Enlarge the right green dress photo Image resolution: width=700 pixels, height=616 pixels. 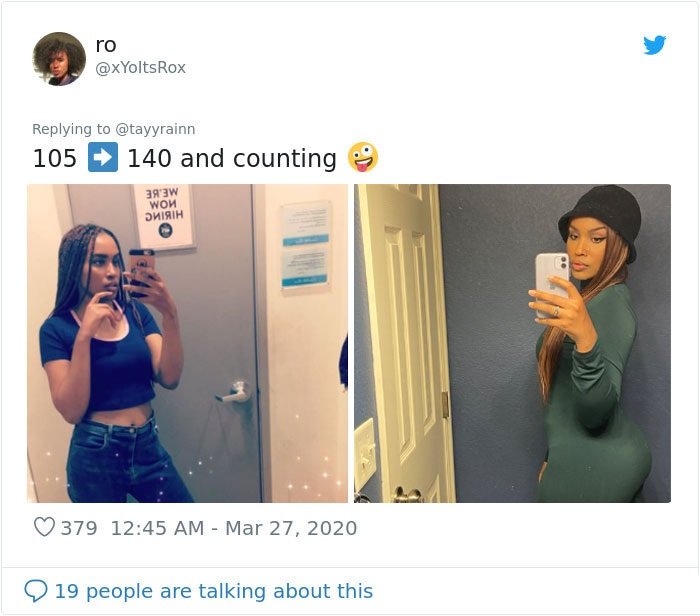click(512, 343)
